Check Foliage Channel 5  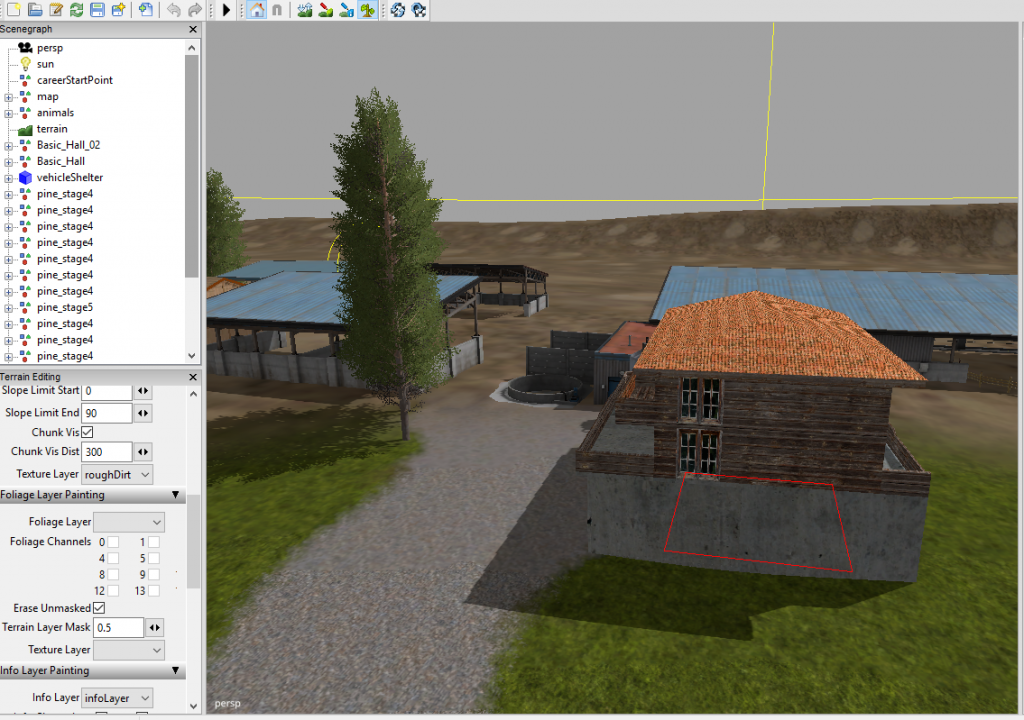click(x=153, y=558)
